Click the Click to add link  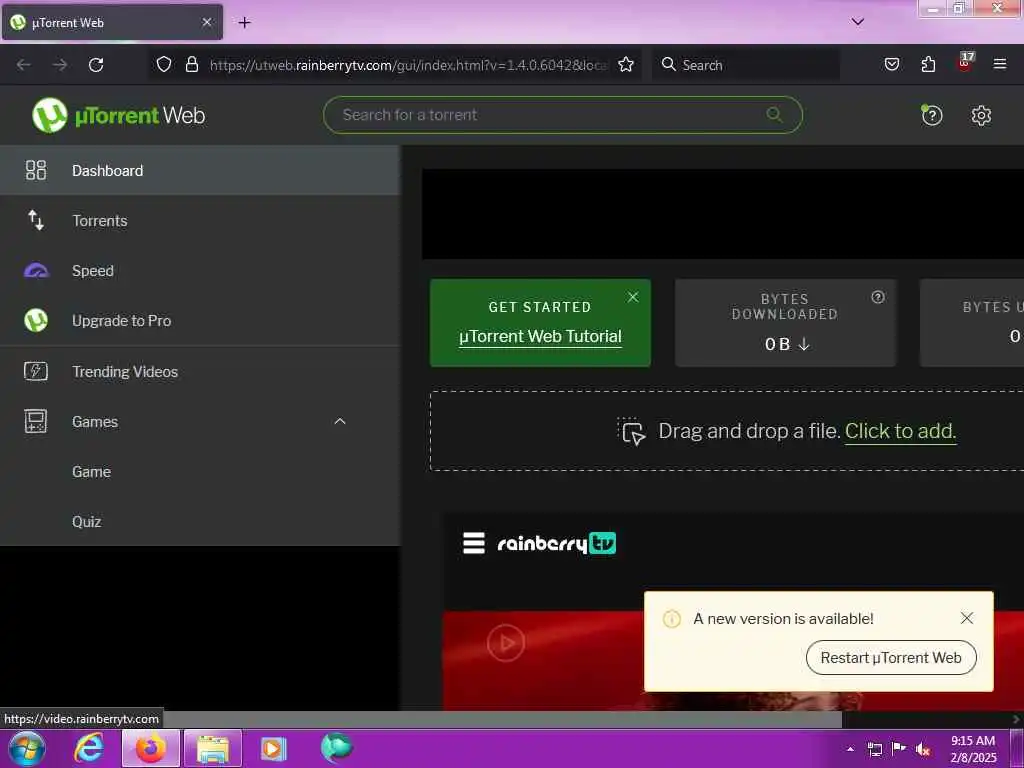point(901,431)
